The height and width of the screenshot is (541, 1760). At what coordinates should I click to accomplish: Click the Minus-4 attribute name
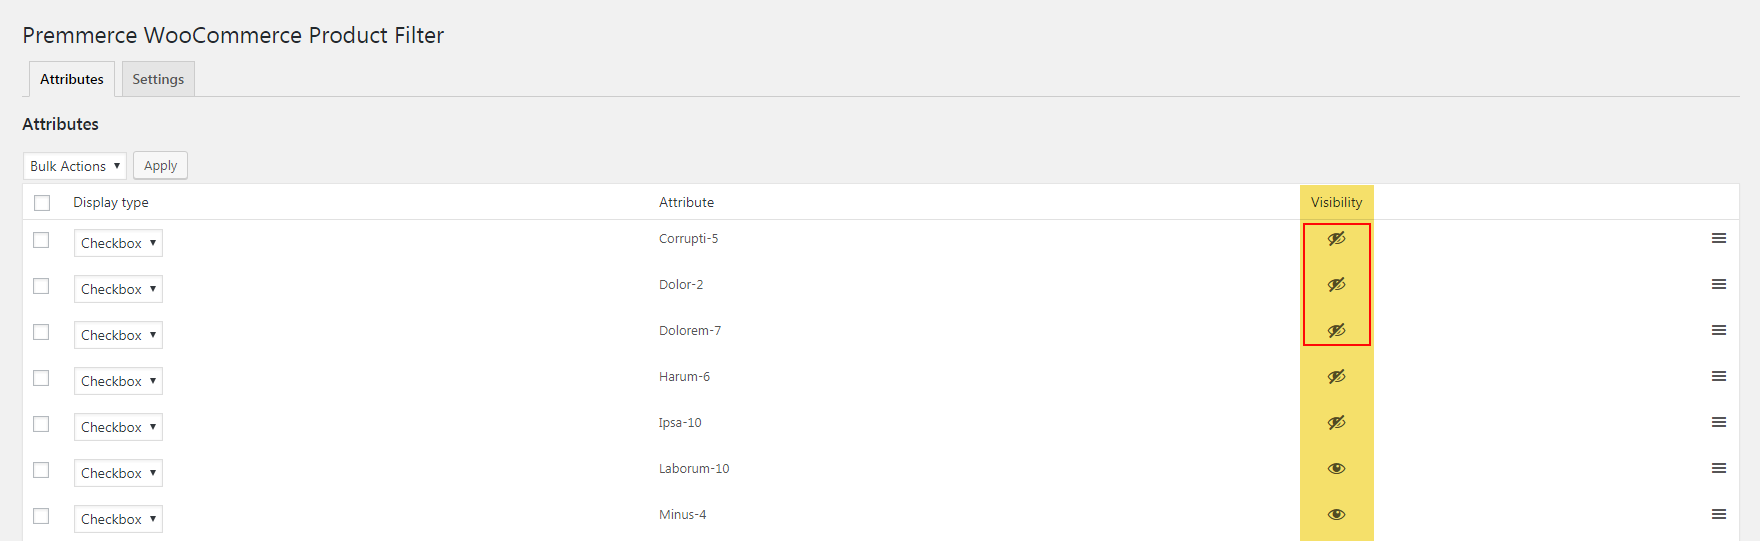[x=682, y=515]
